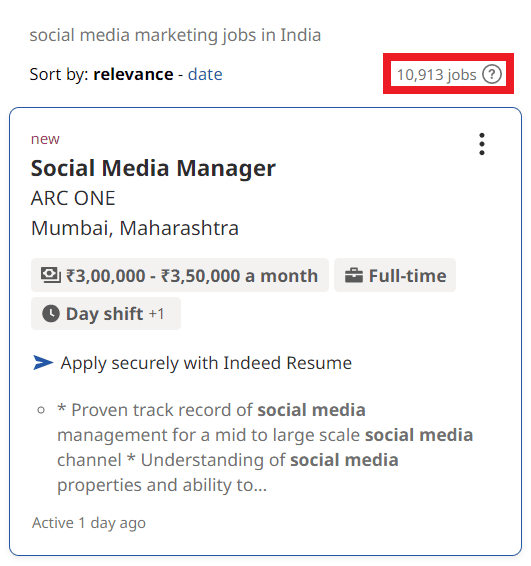The height and width of the screenshot is (566, 531).
Task: Click the 'Active 1 day ago' text
Action: click(89, 523)
